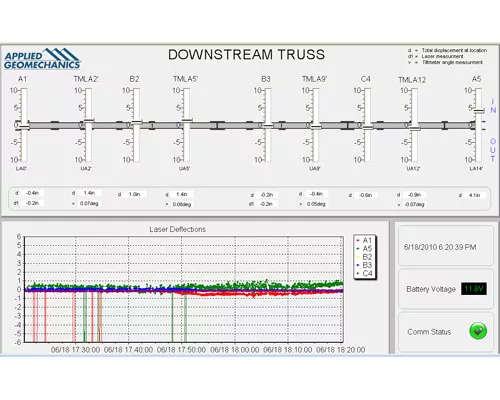Click the B2 legend entry

coord(364,257)
